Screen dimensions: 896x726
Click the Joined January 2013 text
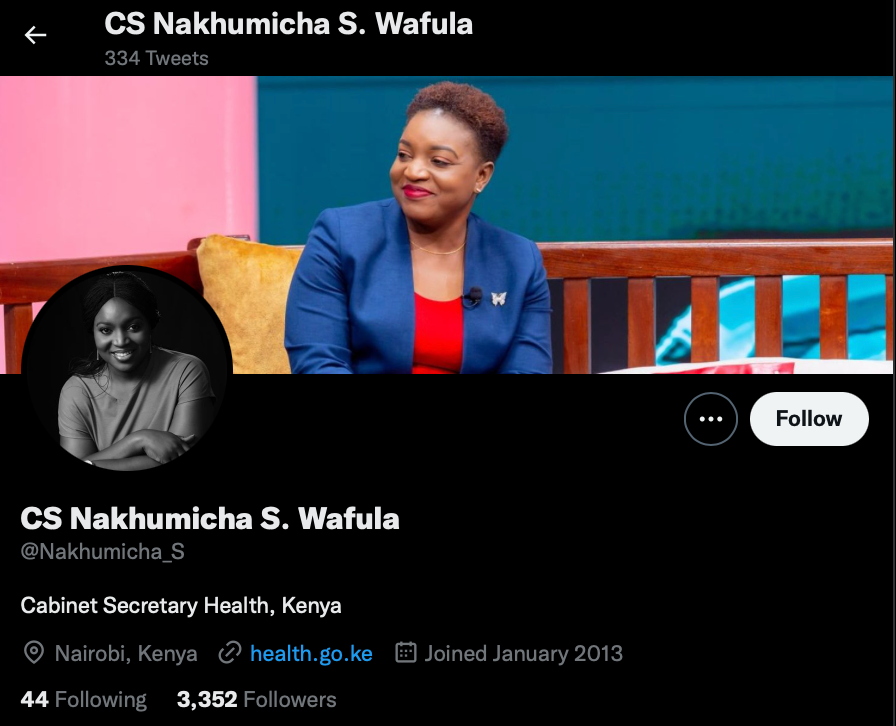tap(523, 653)
